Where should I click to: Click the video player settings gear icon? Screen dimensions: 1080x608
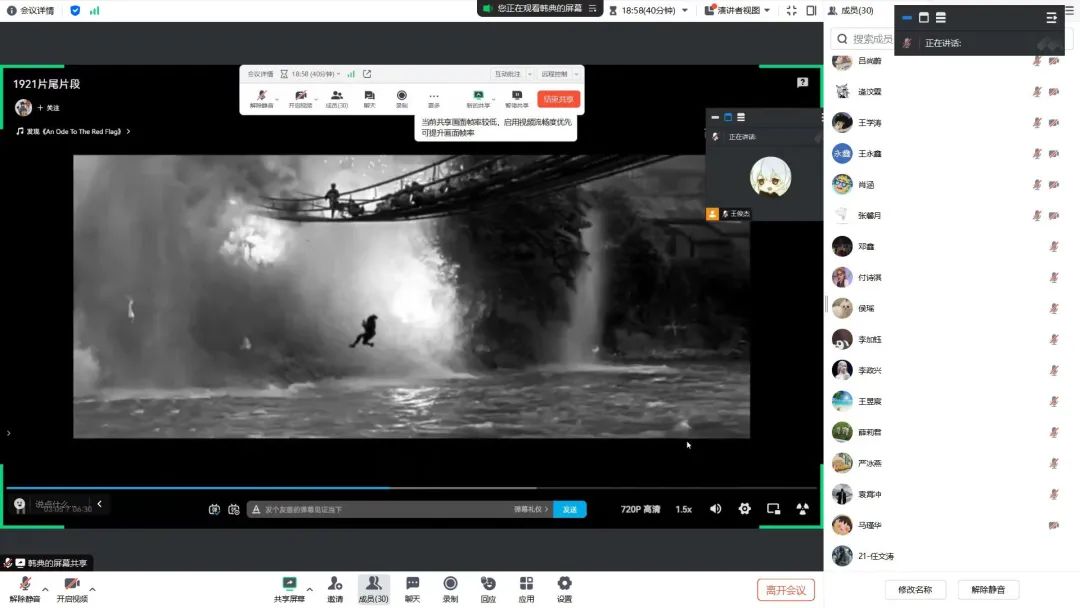(x=744, y=509)
